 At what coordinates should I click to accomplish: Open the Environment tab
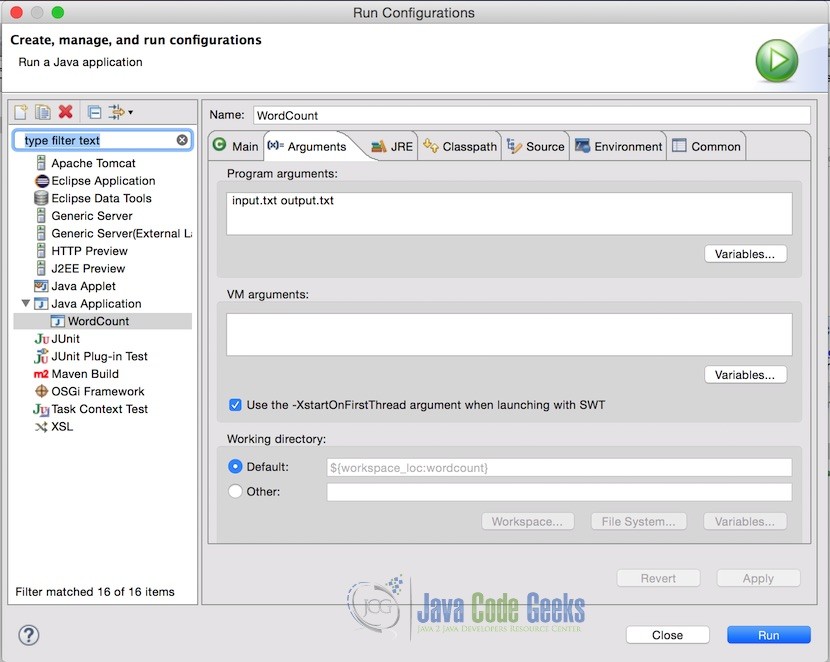(618, 146)
